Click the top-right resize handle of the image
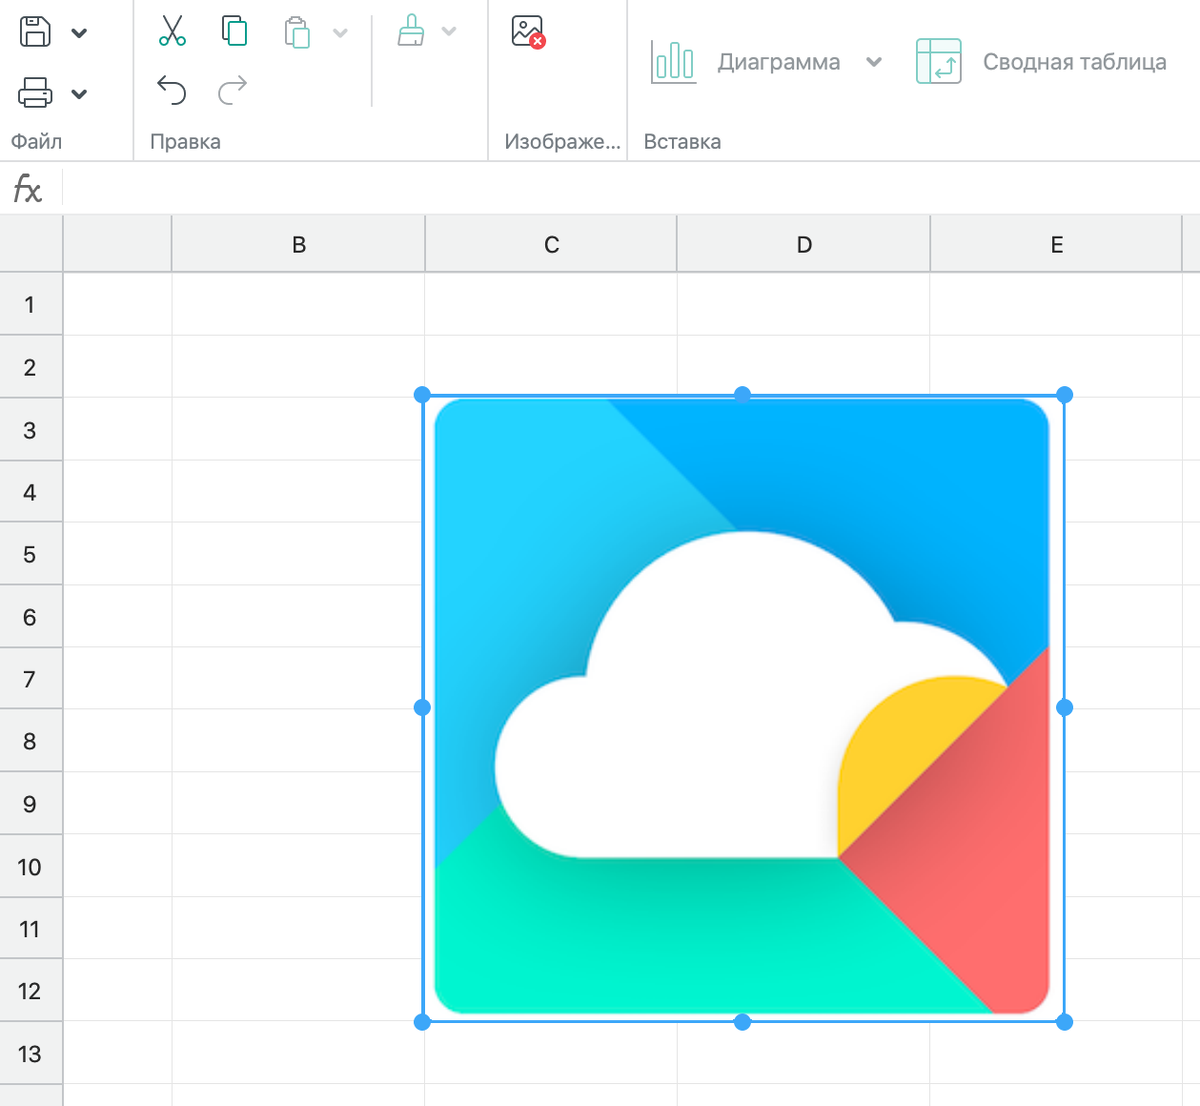 (x=1064, y=395)
